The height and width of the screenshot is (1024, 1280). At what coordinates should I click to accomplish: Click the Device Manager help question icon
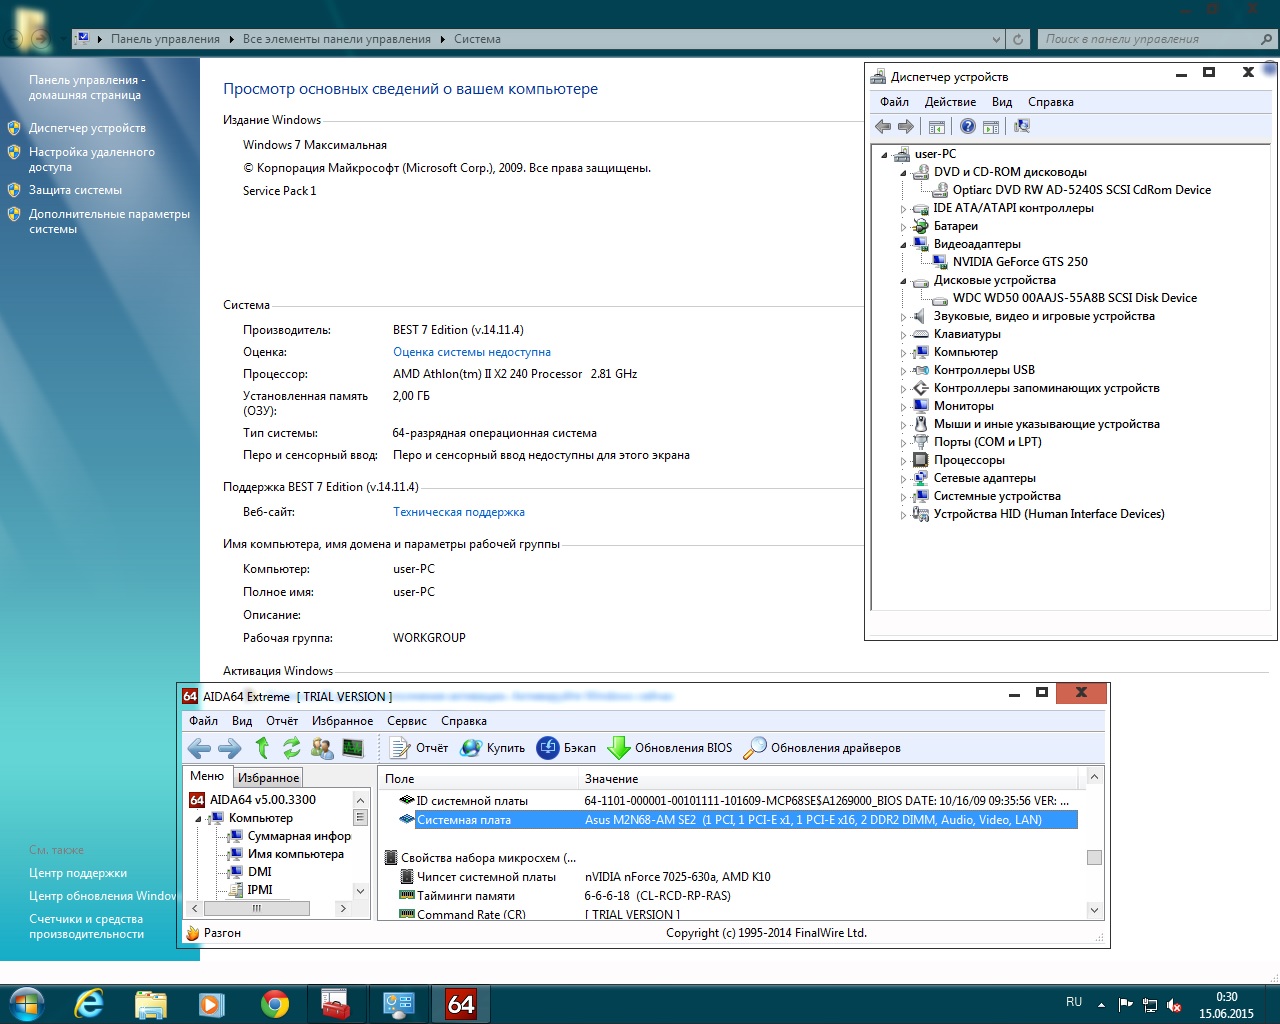967,127
